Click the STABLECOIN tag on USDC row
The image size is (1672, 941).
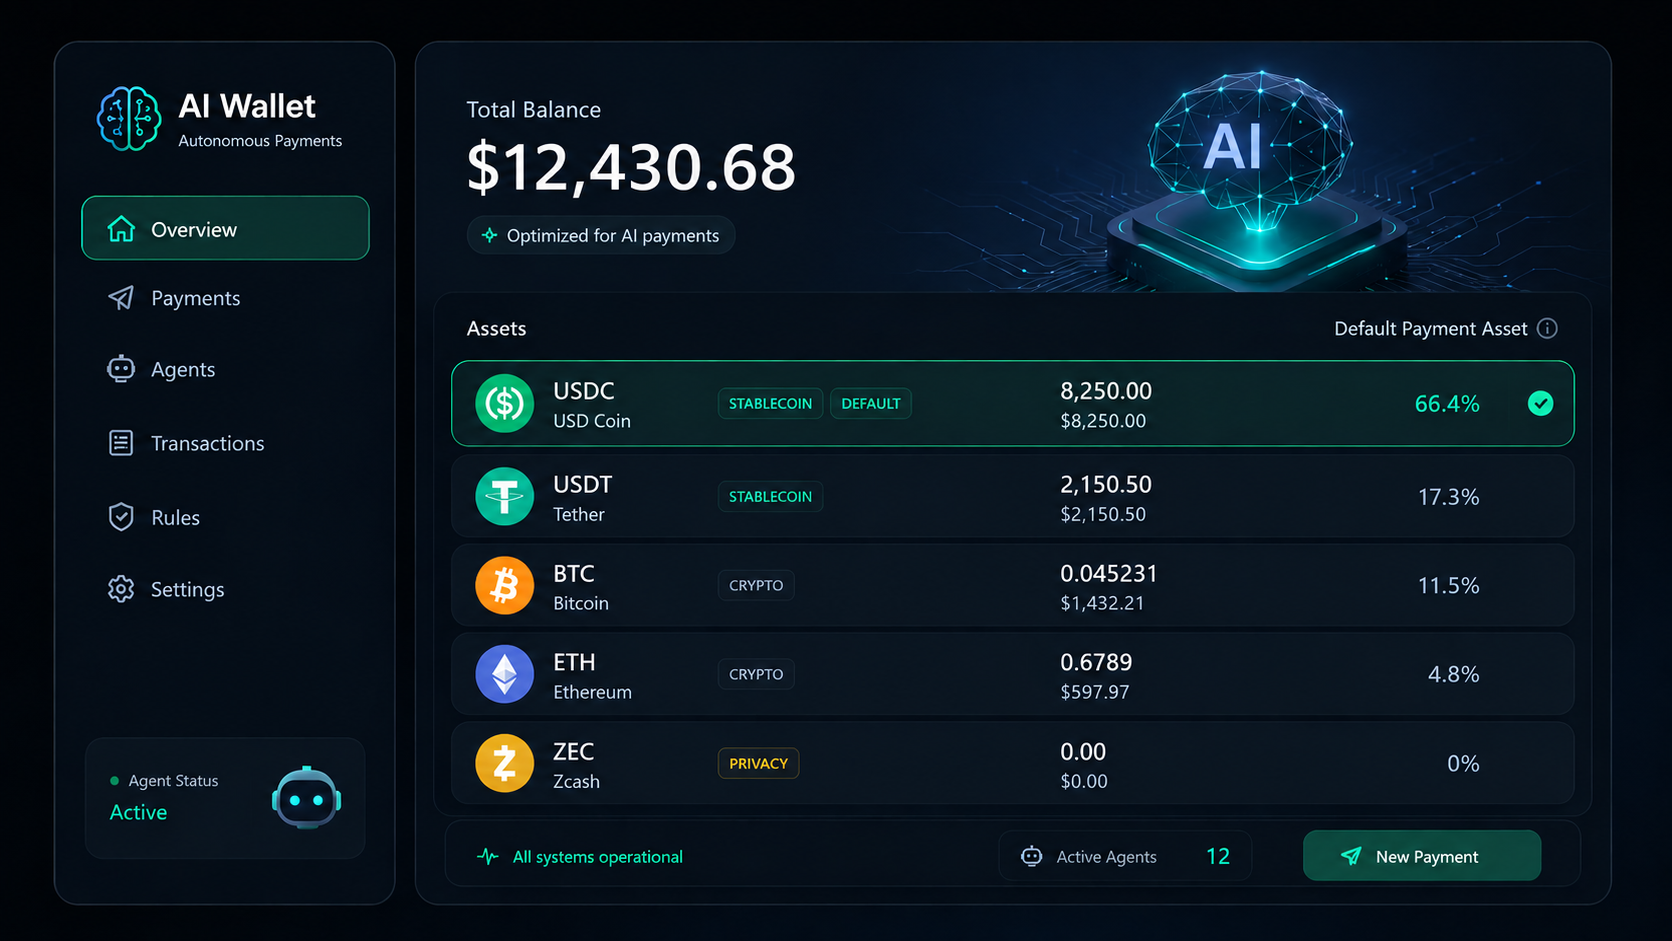(770, 403)
